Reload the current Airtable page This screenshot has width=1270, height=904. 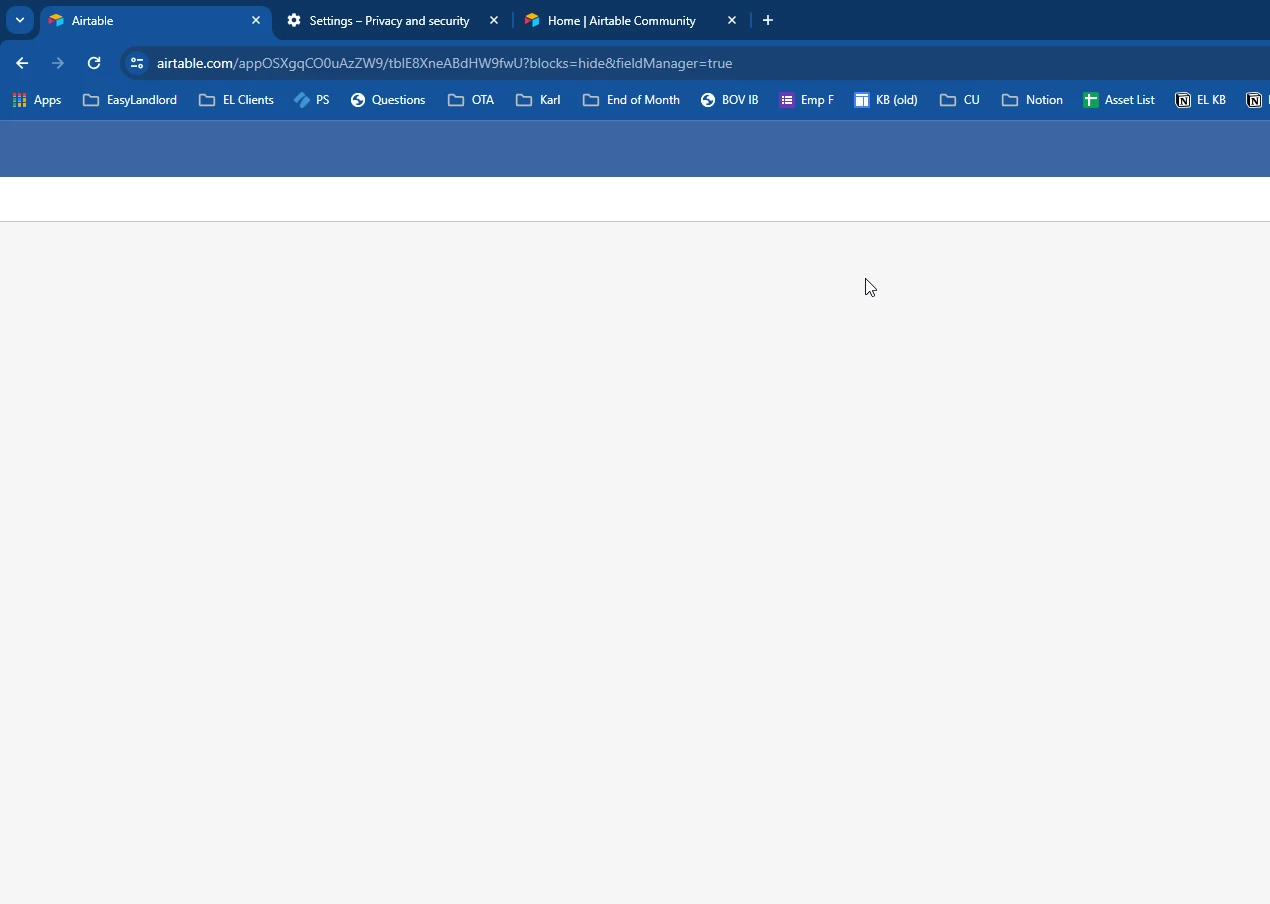pos(94,63)
